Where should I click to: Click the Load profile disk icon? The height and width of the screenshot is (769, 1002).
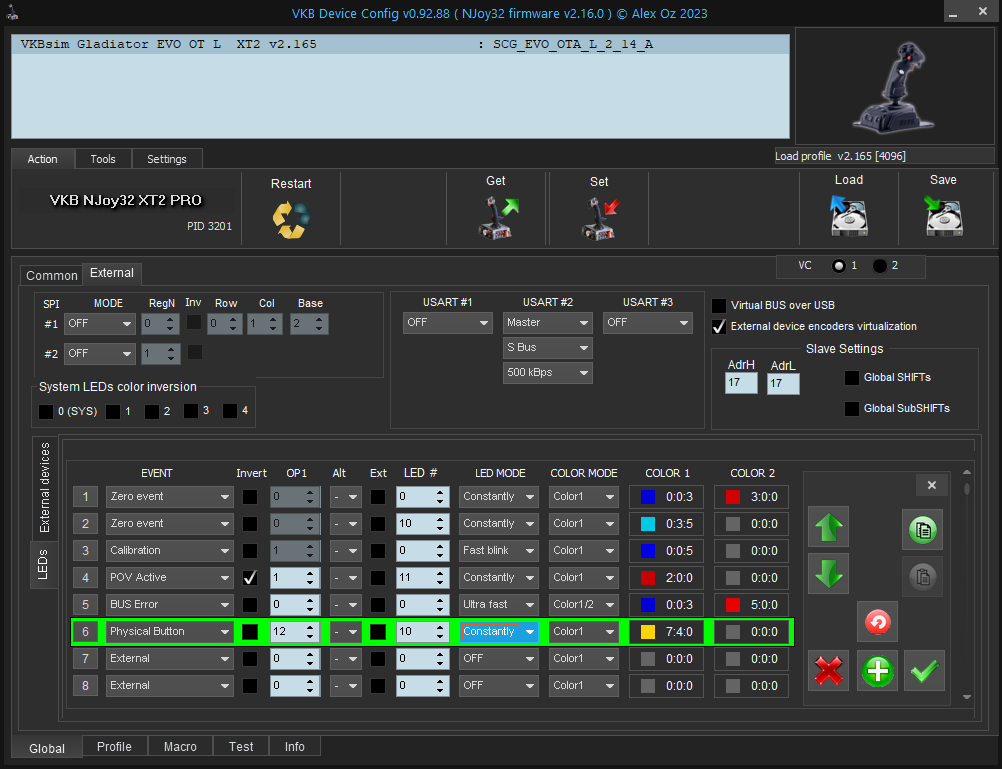point(848,215)
